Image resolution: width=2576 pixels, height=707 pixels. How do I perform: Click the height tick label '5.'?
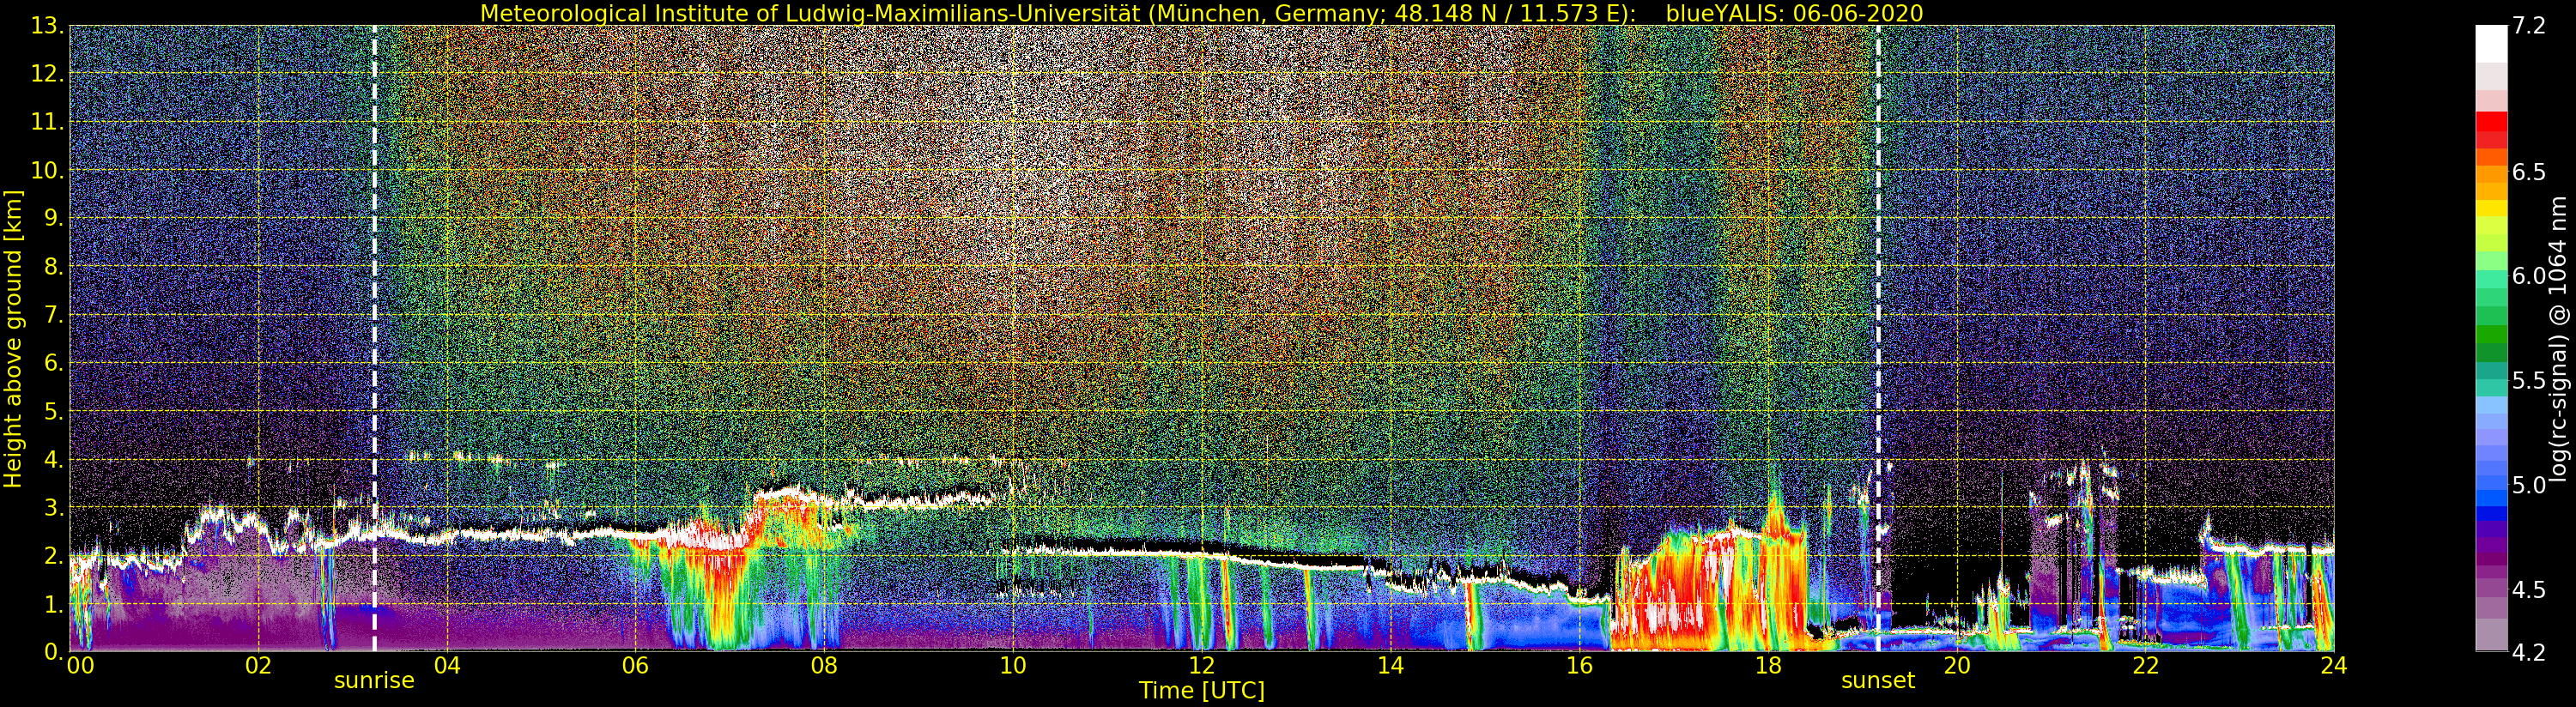click(54, 411)
